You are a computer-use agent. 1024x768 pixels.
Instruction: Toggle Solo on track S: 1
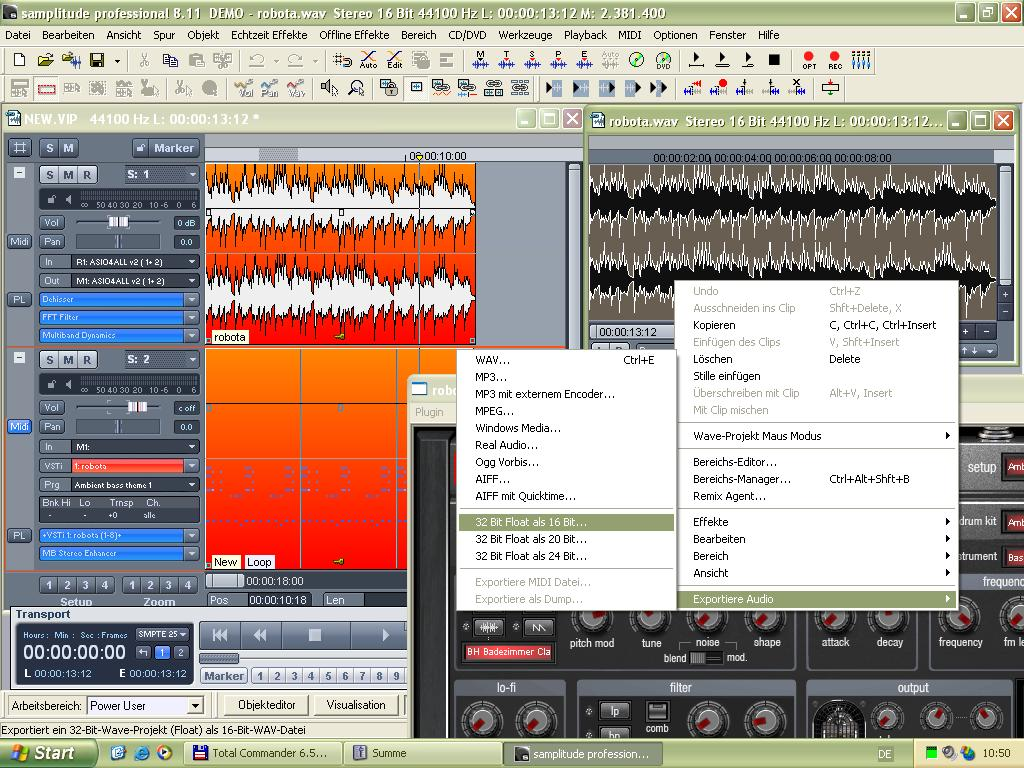pos(50,174)
